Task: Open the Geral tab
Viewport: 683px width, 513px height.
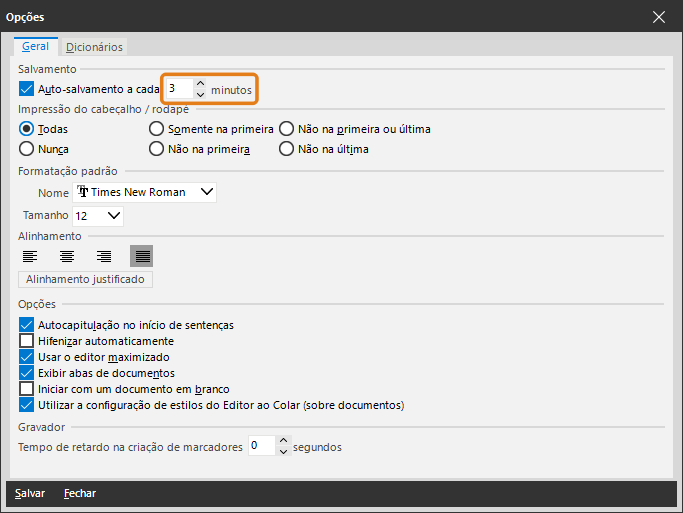Action: tap(35, 47)
